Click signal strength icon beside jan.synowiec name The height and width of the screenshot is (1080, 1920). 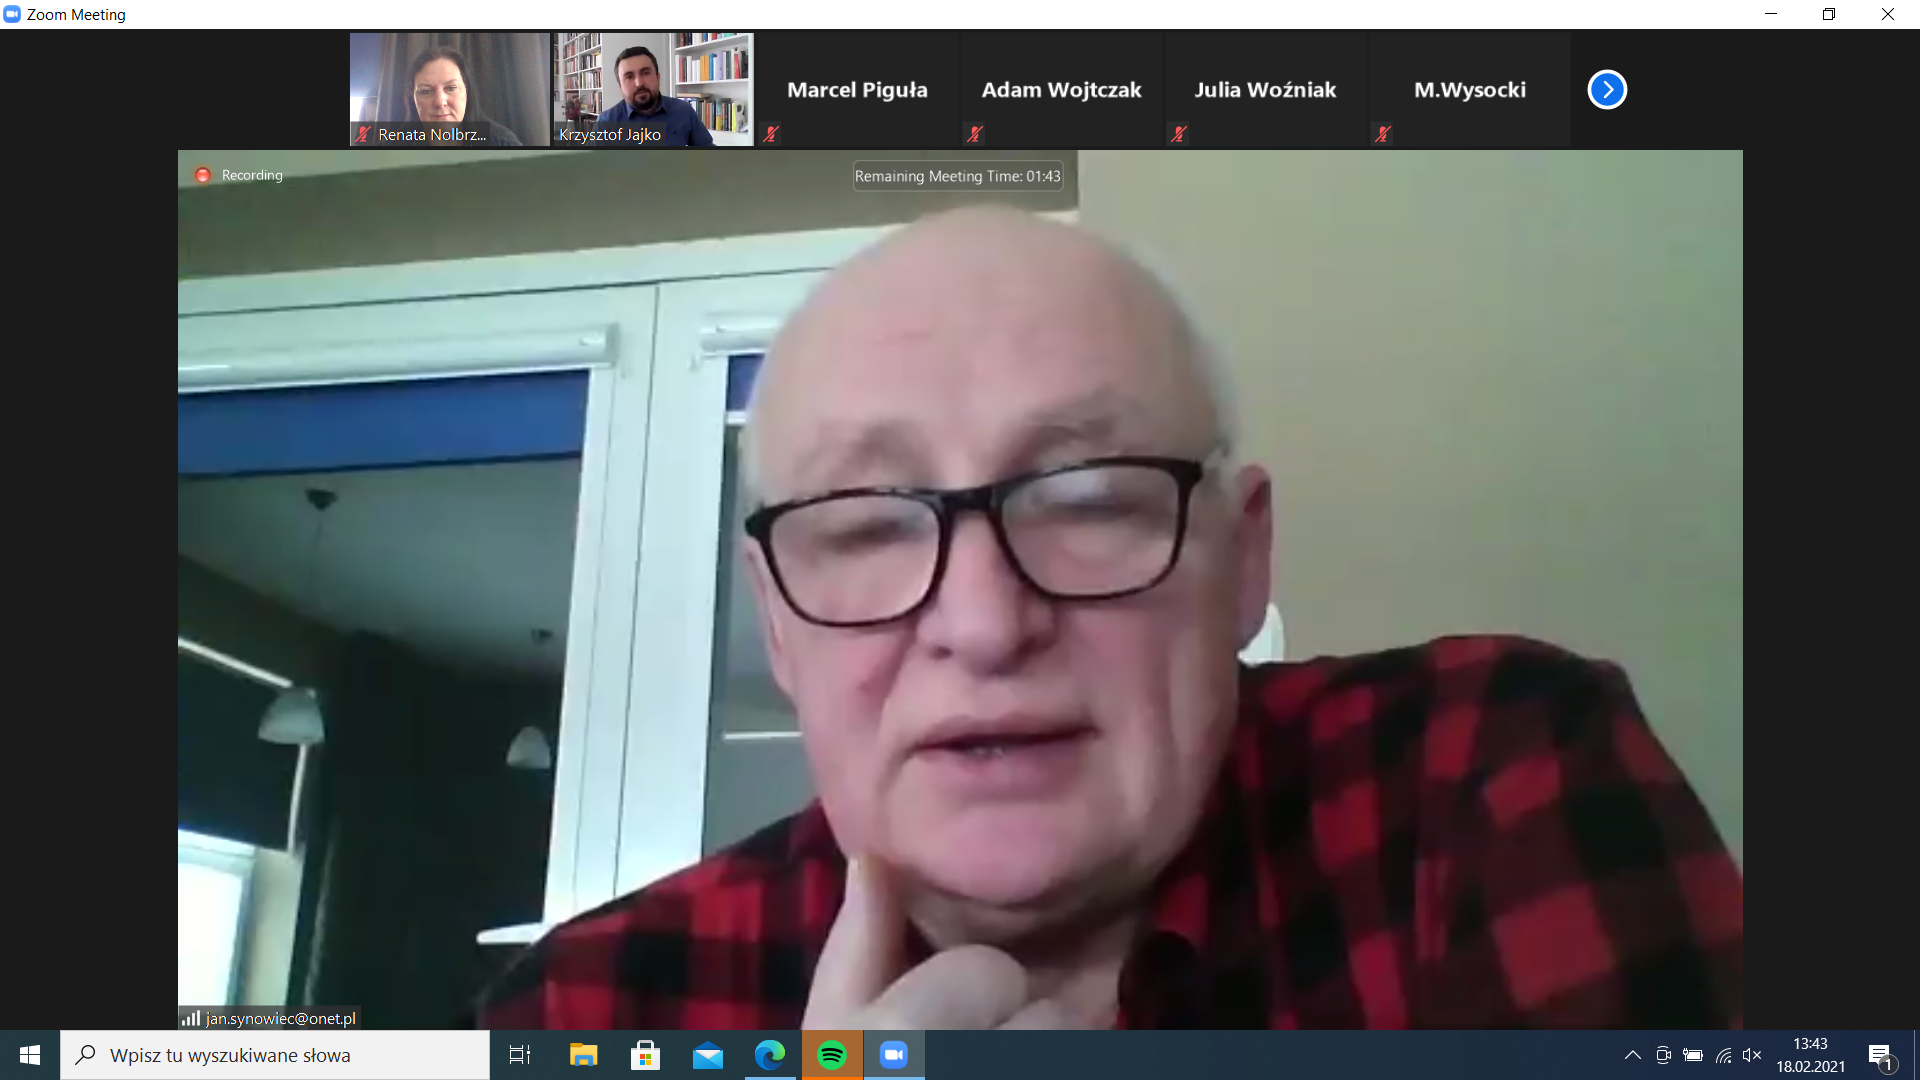click(191, 1018)
